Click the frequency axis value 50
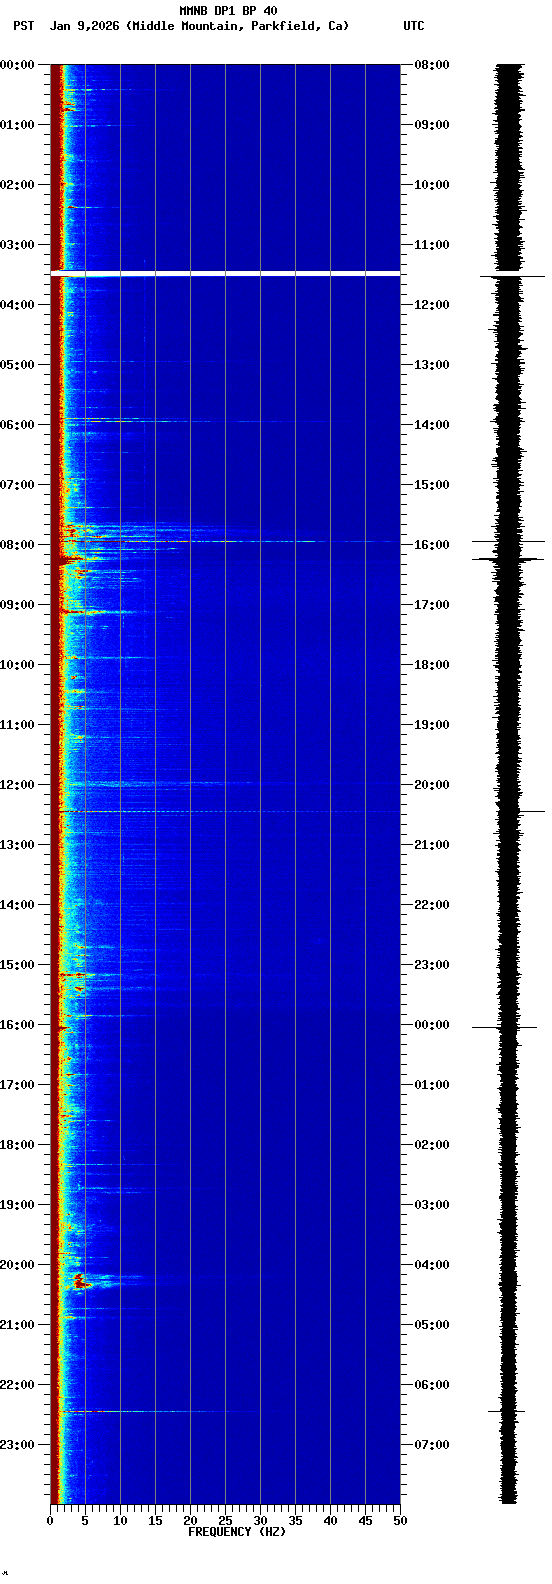 [x=400, y=1521]
